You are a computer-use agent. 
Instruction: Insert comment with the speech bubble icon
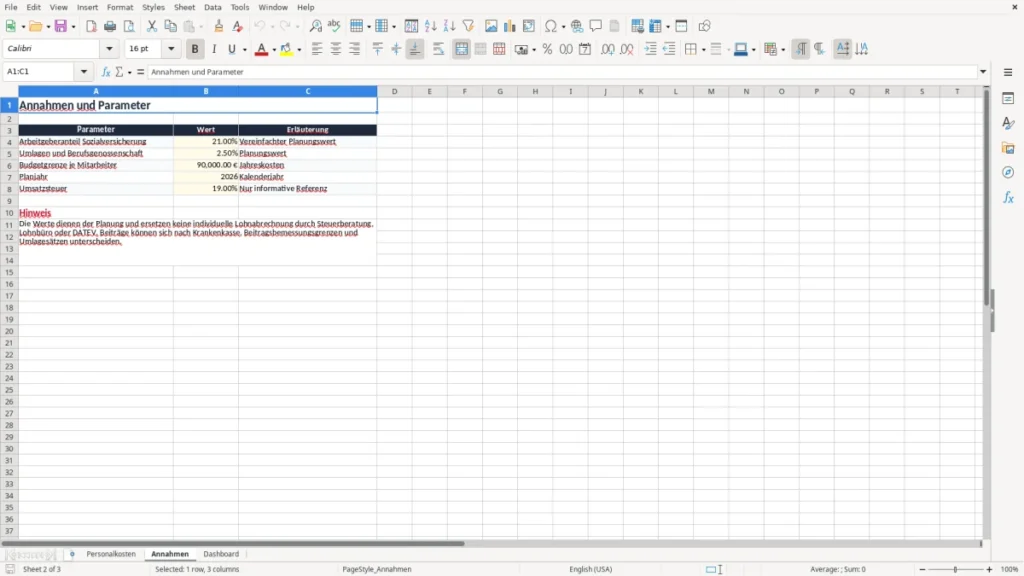point(596,26)
